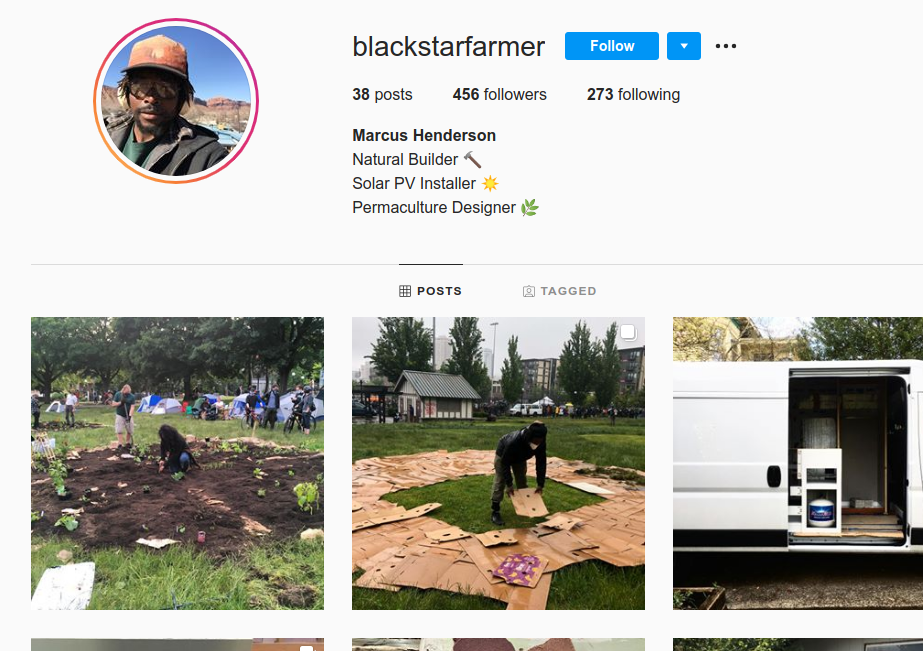This screenshot has width=923, height=651.
Task: Follow the blackstarfarmer account
Action: [x=612, y=46]
